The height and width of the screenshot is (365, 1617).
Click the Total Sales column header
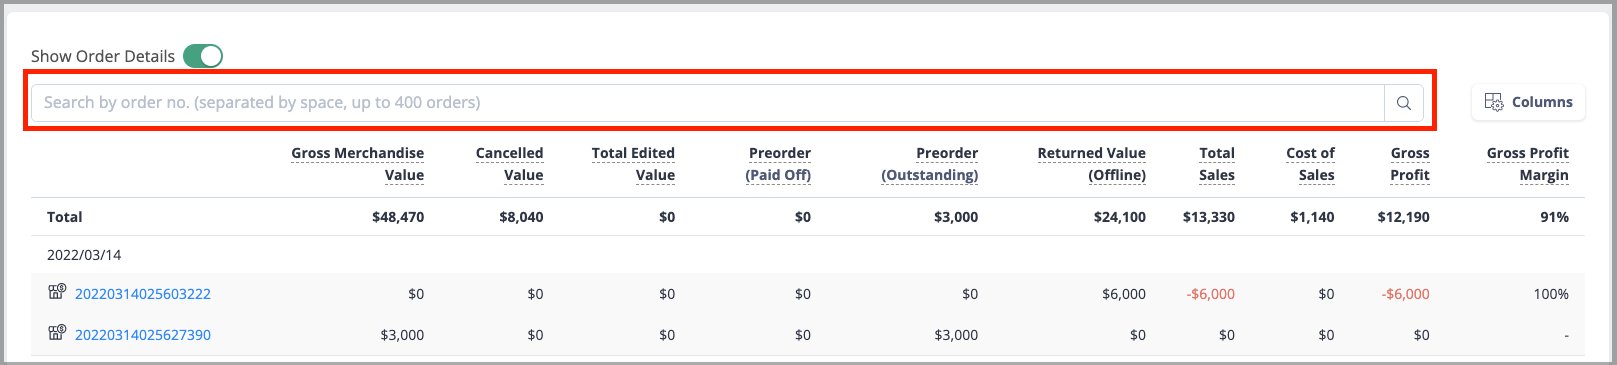point(1217,164)
